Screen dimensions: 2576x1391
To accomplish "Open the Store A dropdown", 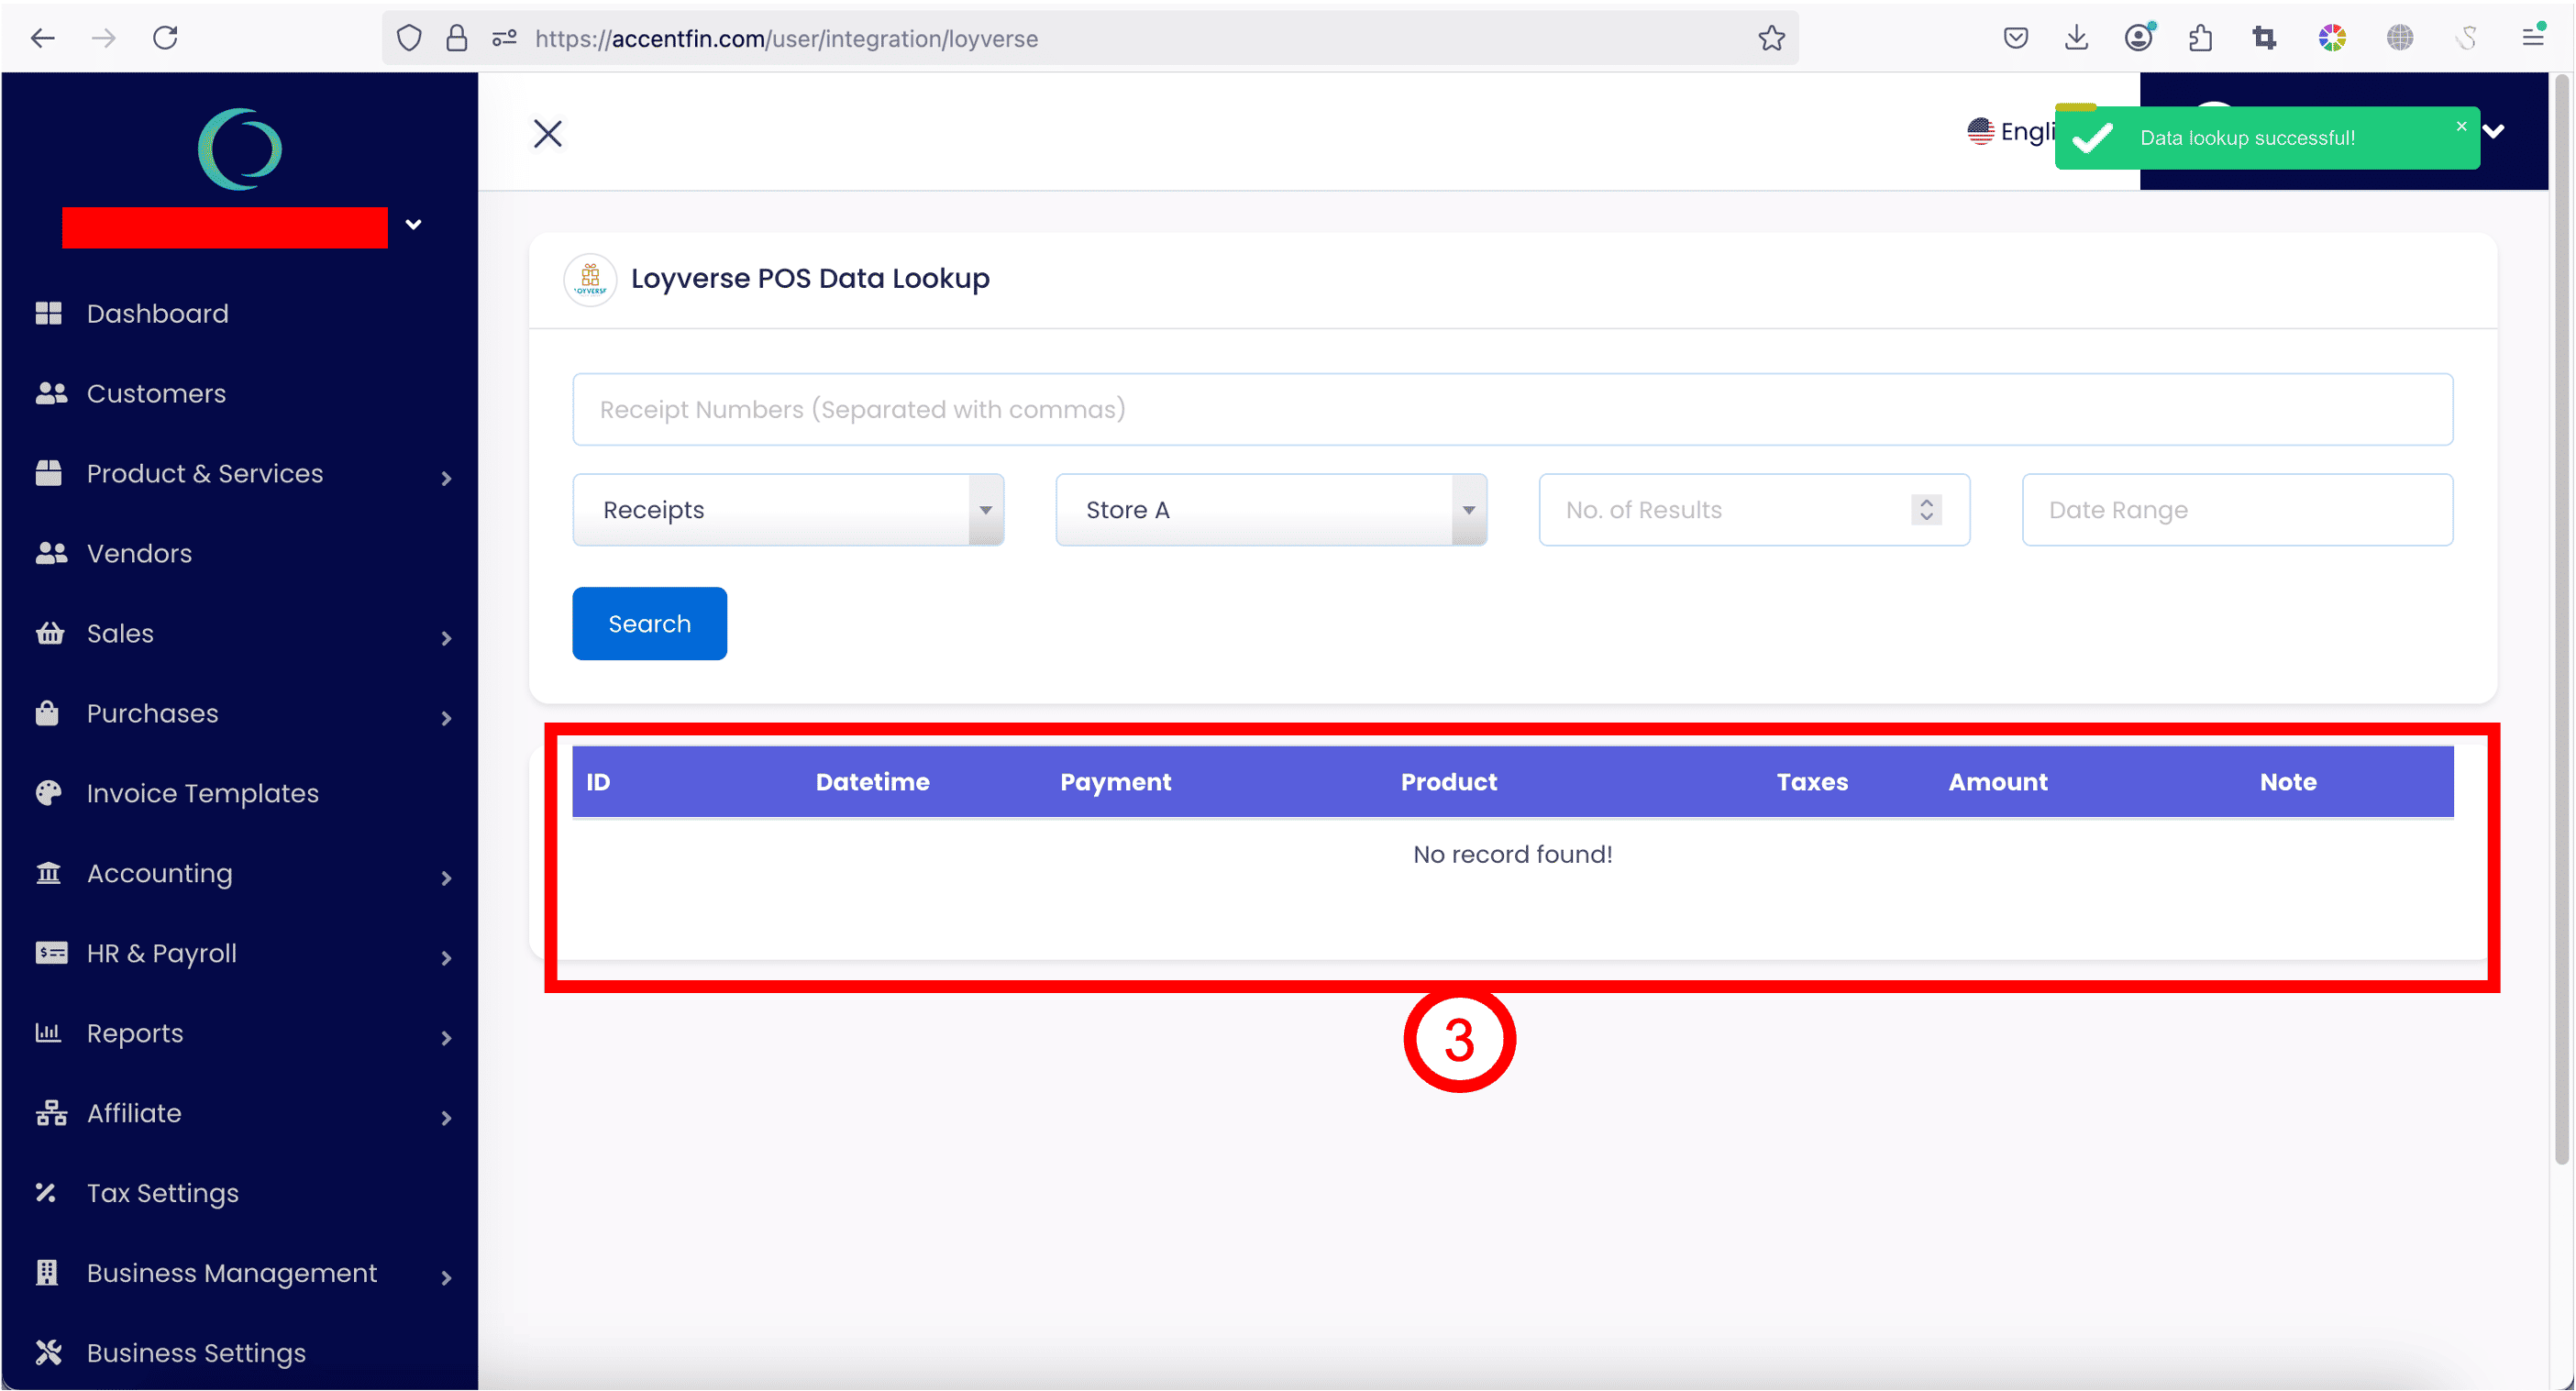I will click(x=1270, y=510).
